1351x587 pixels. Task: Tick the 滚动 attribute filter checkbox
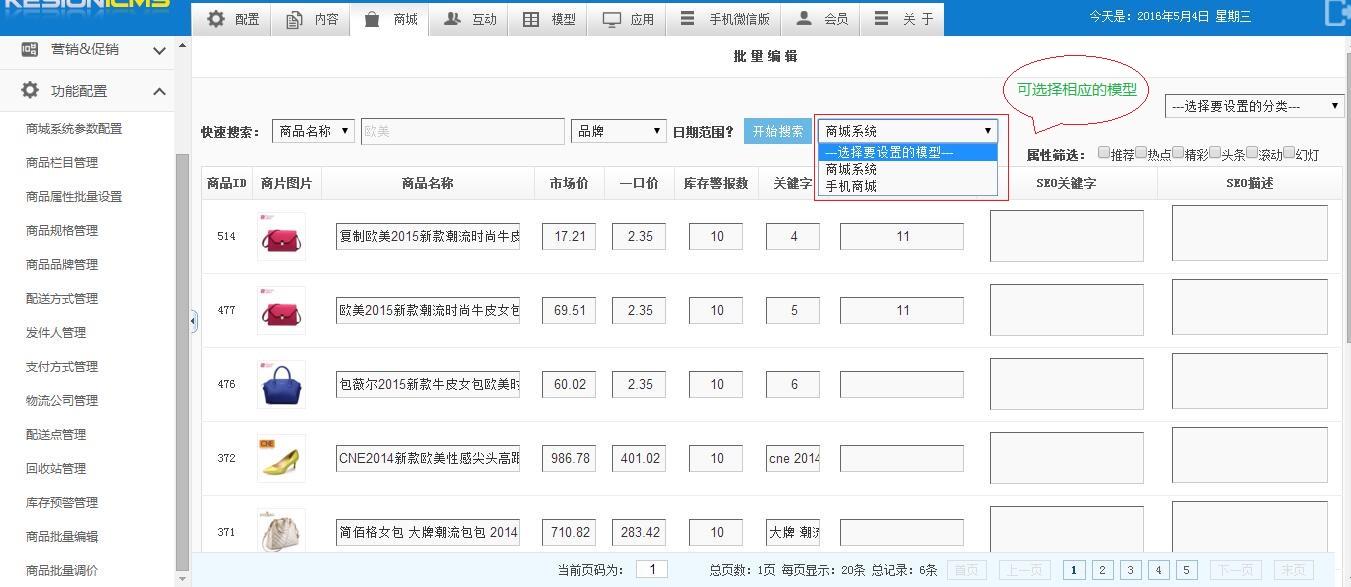(x=1251, y=153)
